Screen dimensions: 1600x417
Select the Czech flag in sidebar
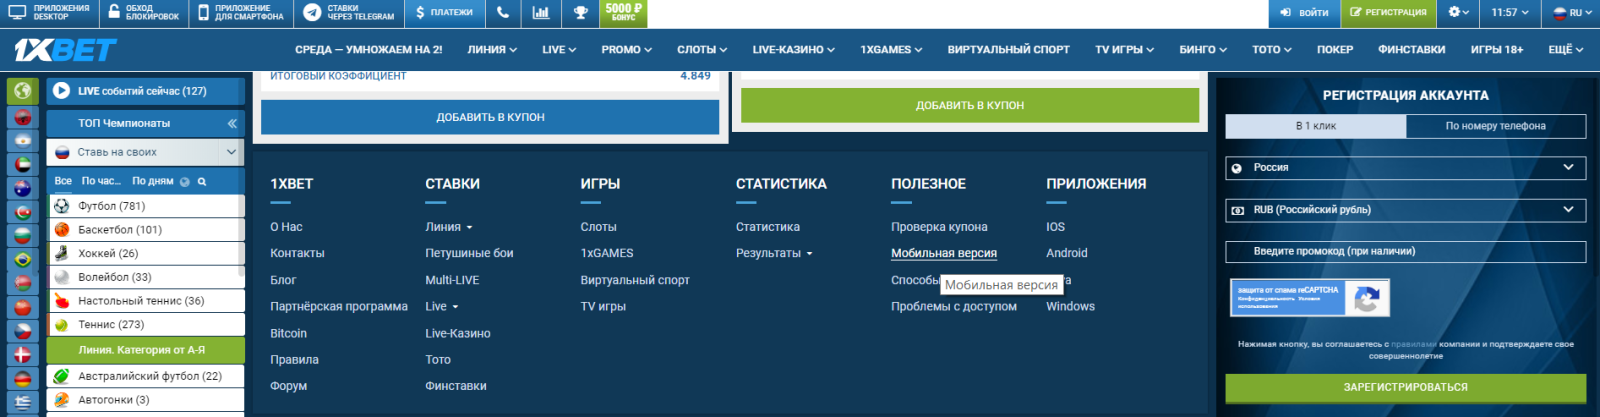(22, 331)
